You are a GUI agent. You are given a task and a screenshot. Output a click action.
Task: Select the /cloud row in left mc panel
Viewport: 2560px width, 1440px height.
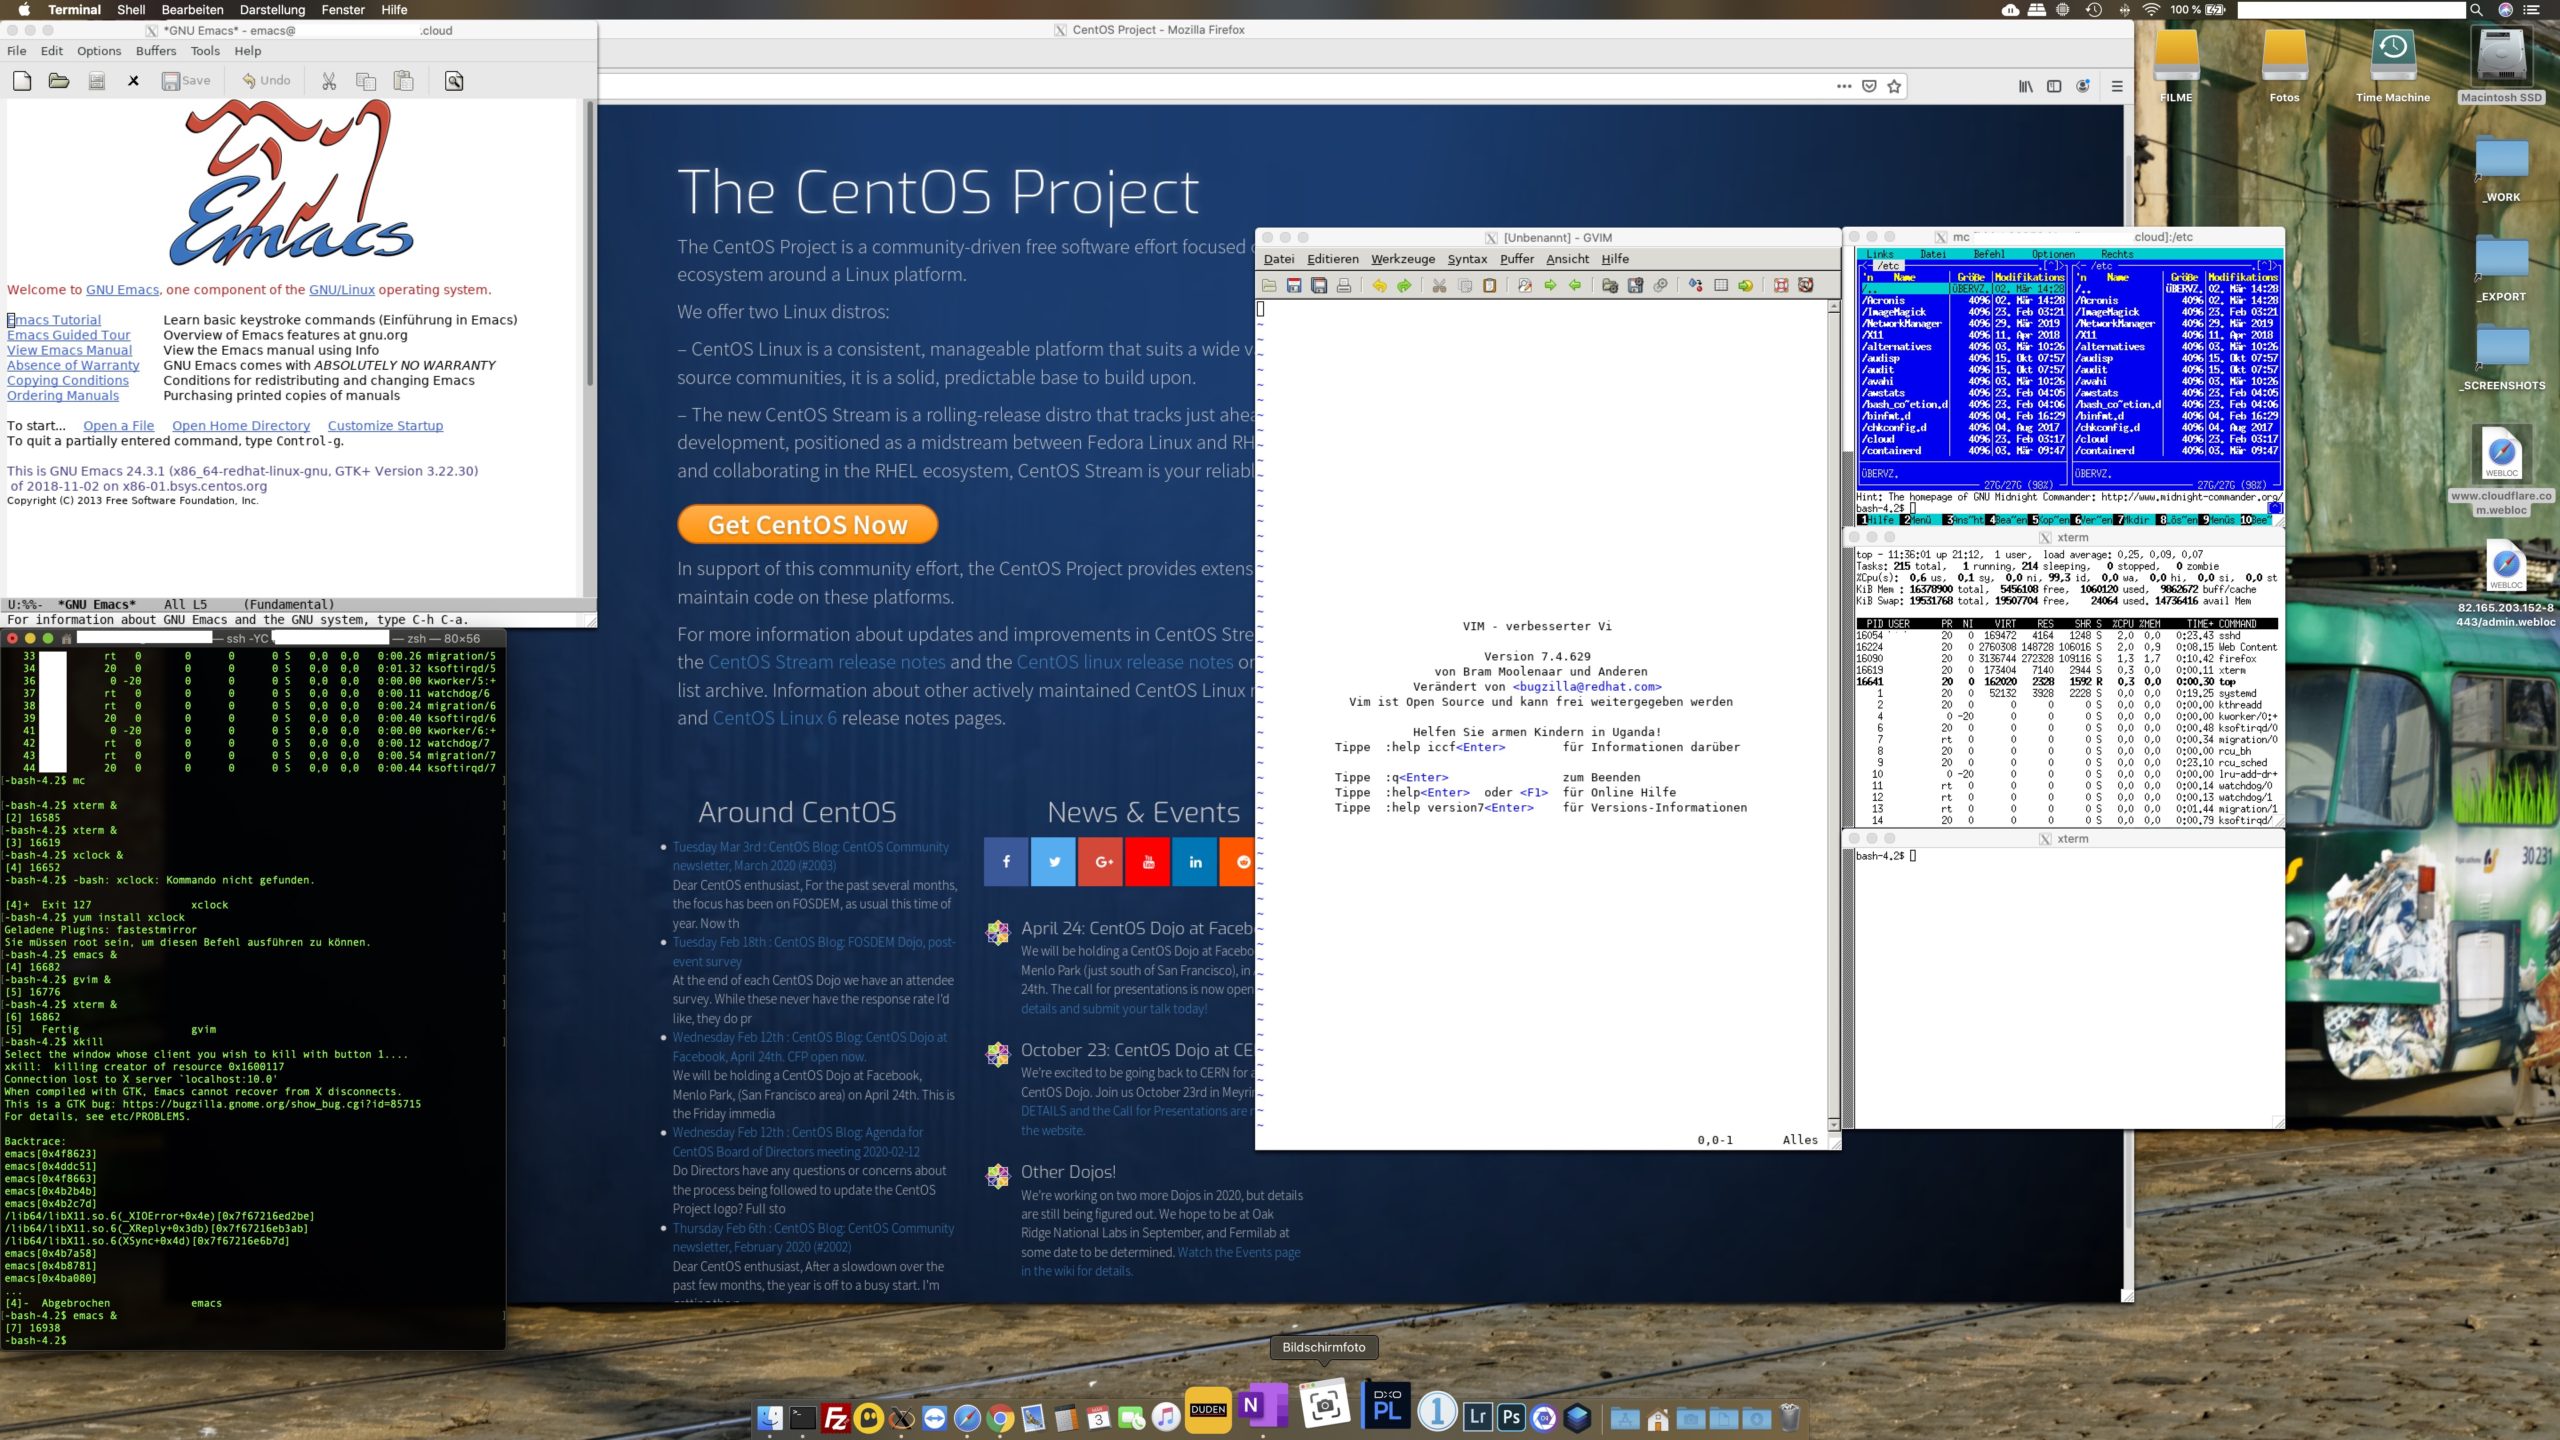(1962, 439)
